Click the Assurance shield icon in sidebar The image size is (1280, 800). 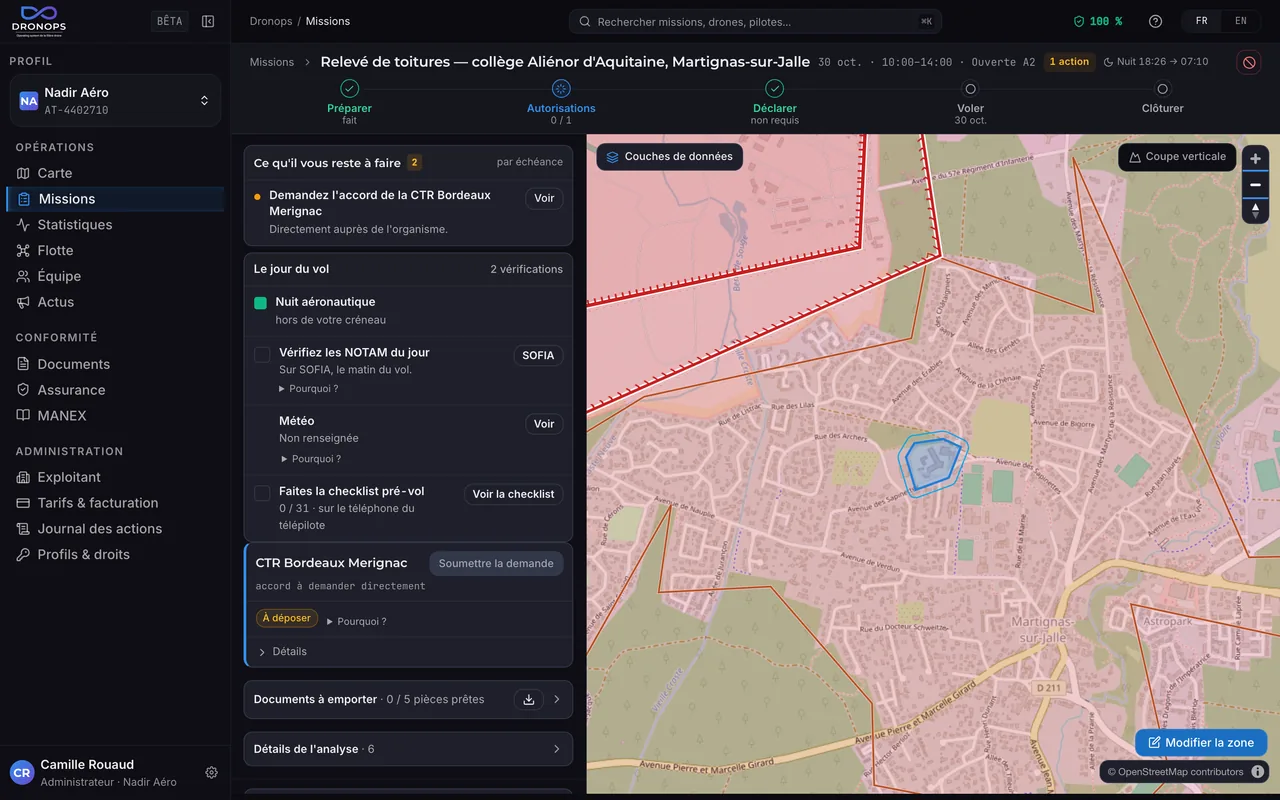pos(23,390)
